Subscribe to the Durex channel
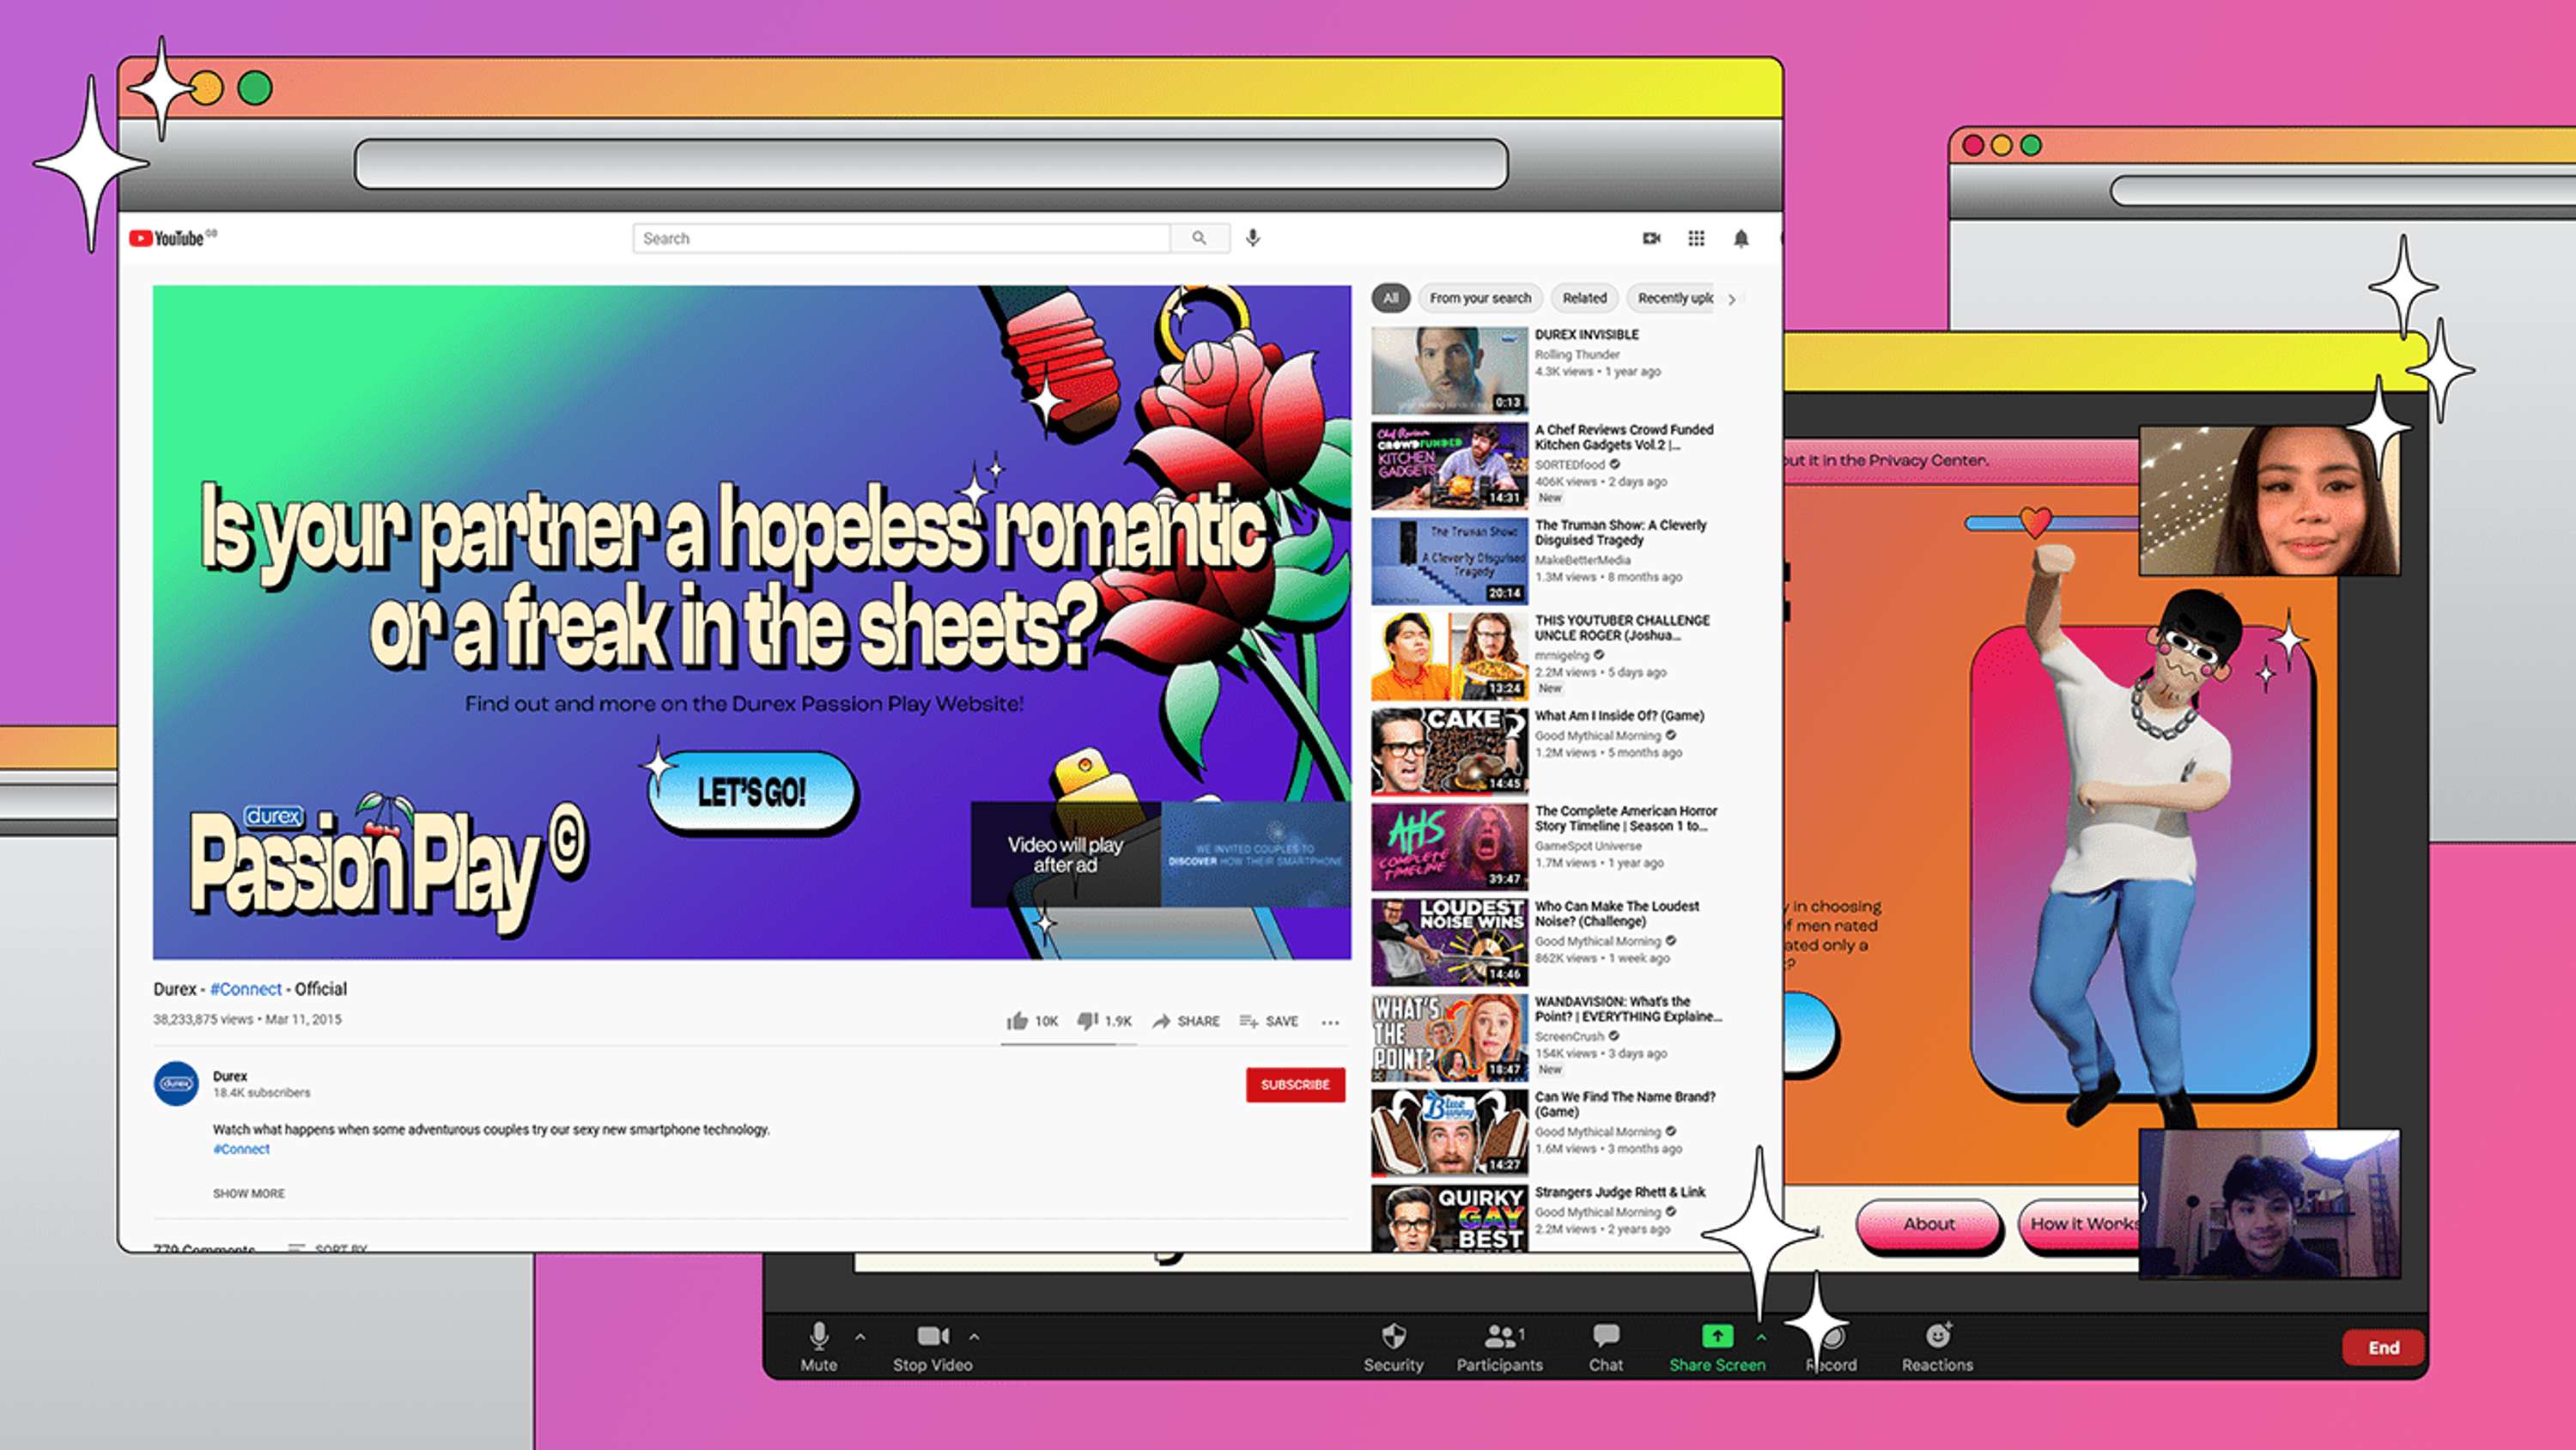This screenshot has width=2576, height=1450. (x=1295, y=1084)
